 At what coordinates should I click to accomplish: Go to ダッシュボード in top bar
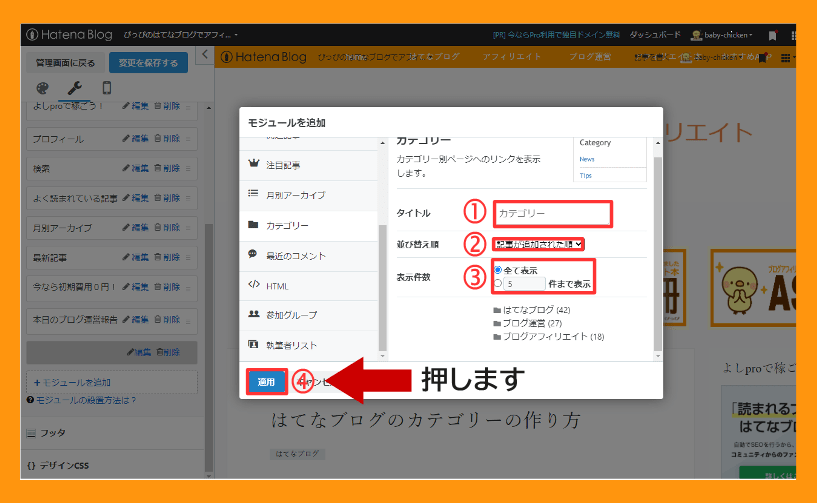point(655,35)
